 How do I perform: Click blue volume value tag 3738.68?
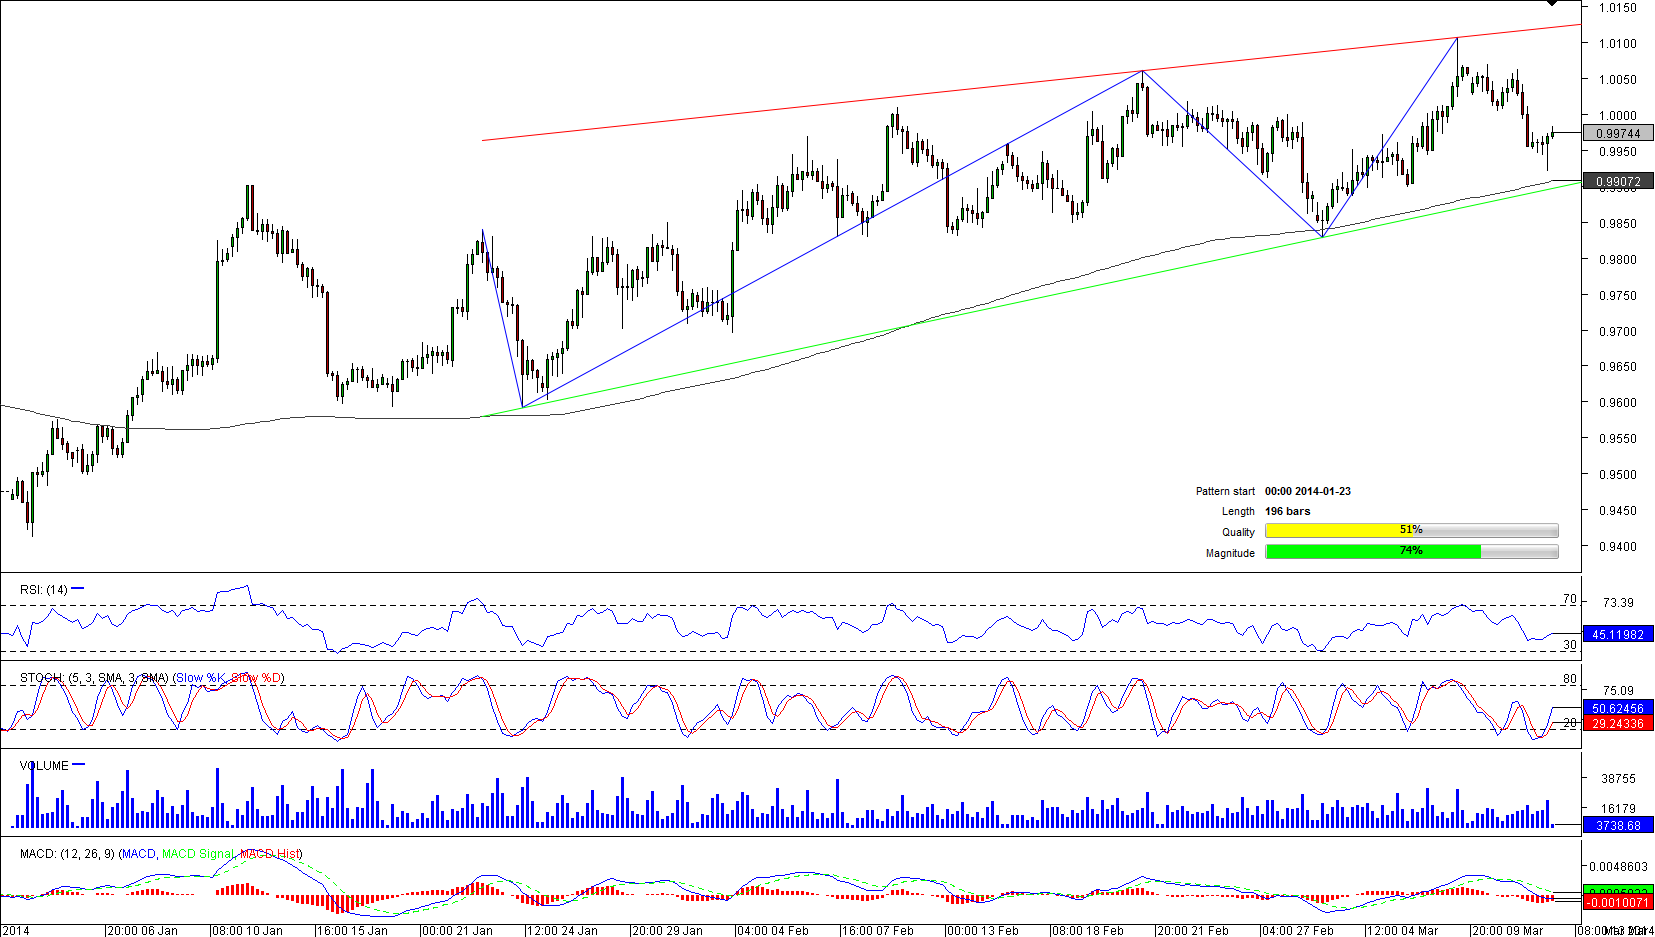pos(1617,825)
